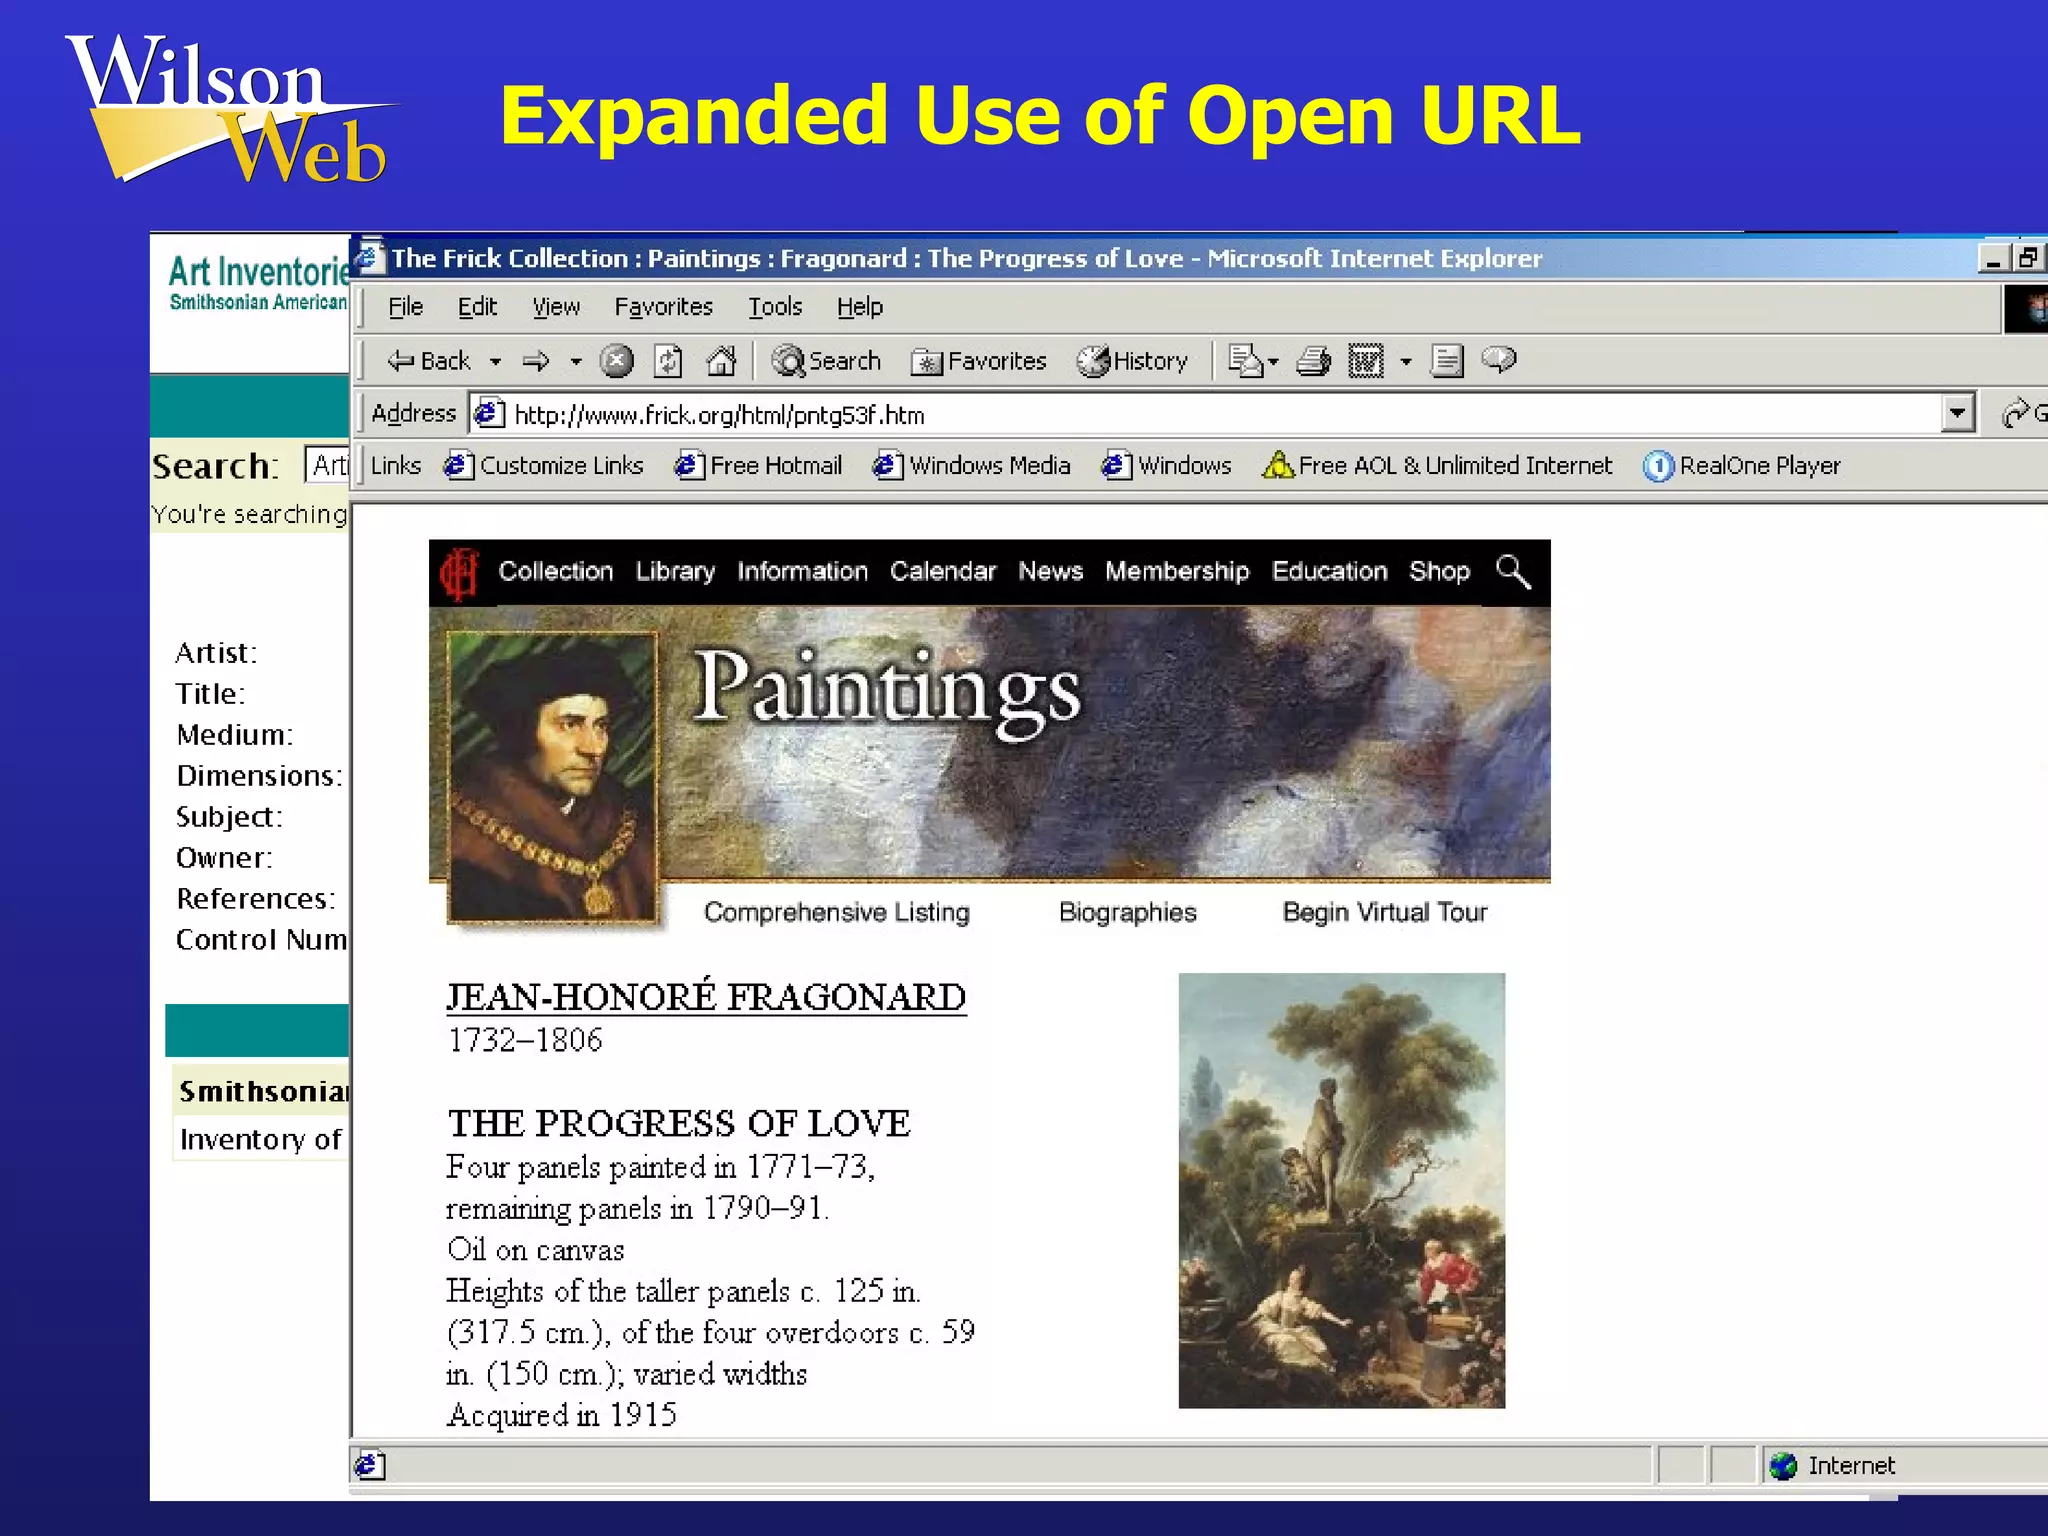Open the Education nav item
This screenshot has height=1536, width=2048.
tap(1329, 571)
